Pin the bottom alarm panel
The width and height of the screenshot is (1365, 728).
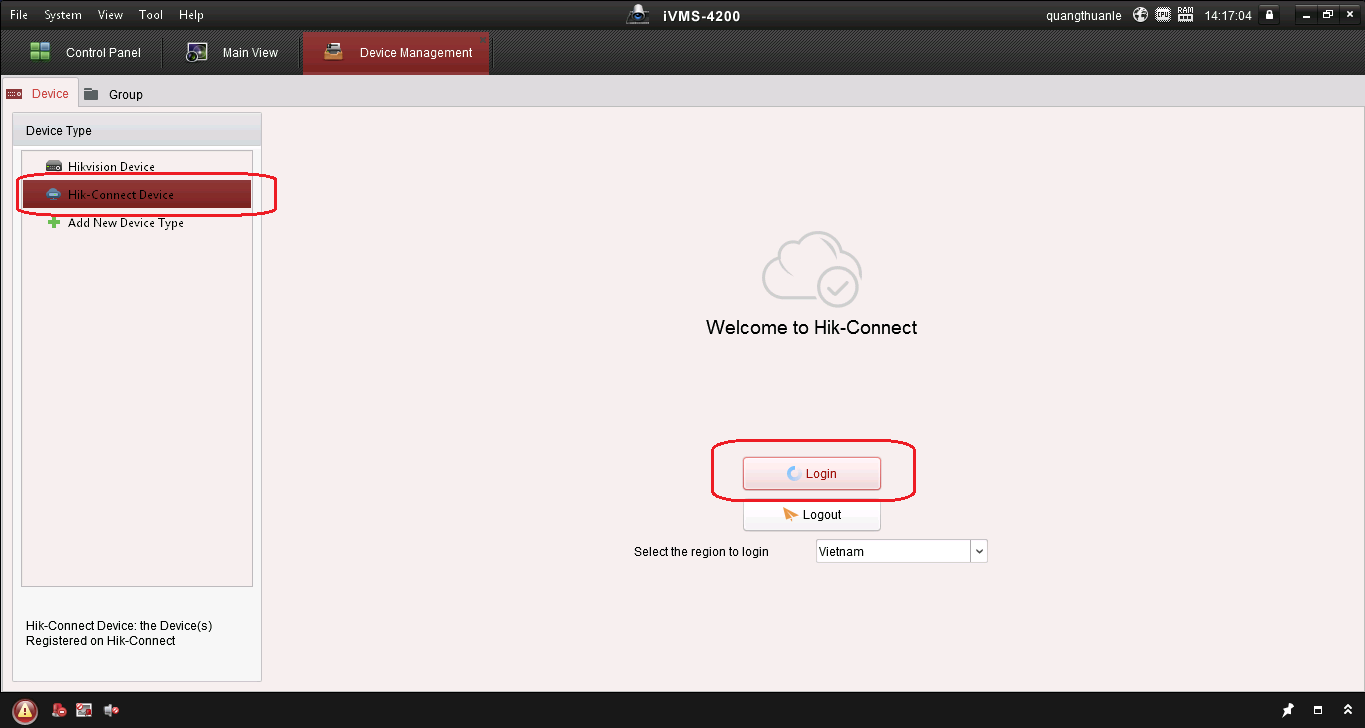pos(1288,711)
